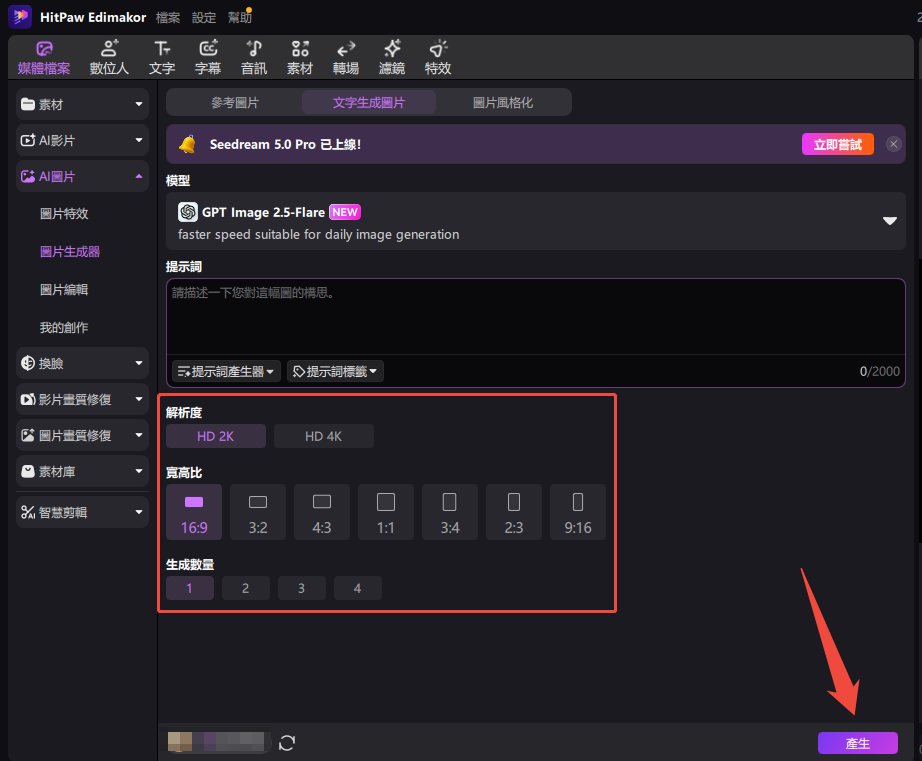The height and width of the screenshot is (761, 922).
Task: Choose 1:1 aspect ratio
Action: [386, 512]
